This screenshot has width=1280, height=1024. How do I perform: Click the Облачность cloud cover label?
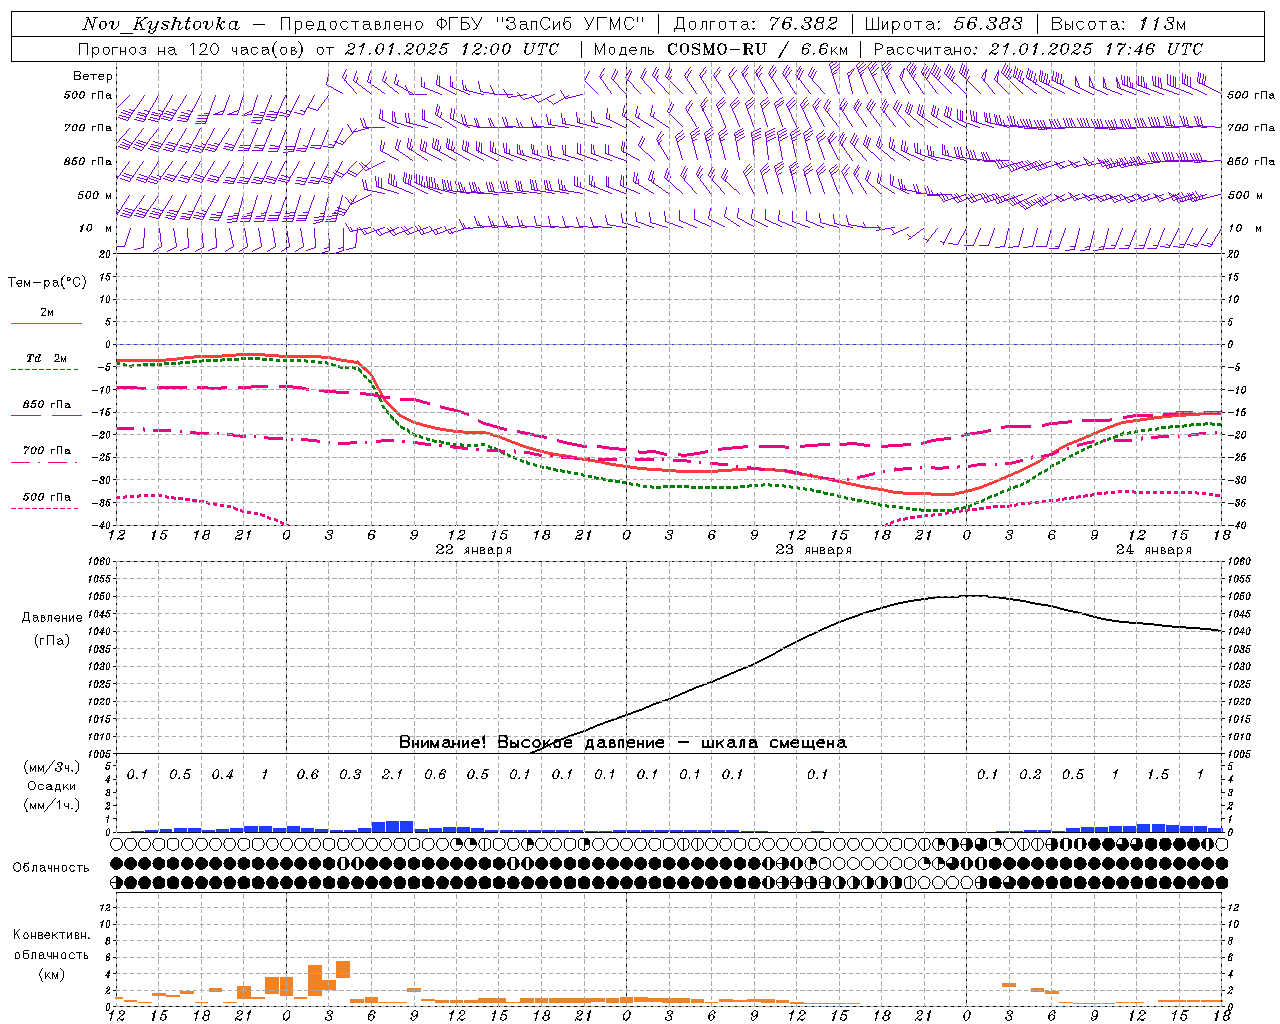click(51, 868)
